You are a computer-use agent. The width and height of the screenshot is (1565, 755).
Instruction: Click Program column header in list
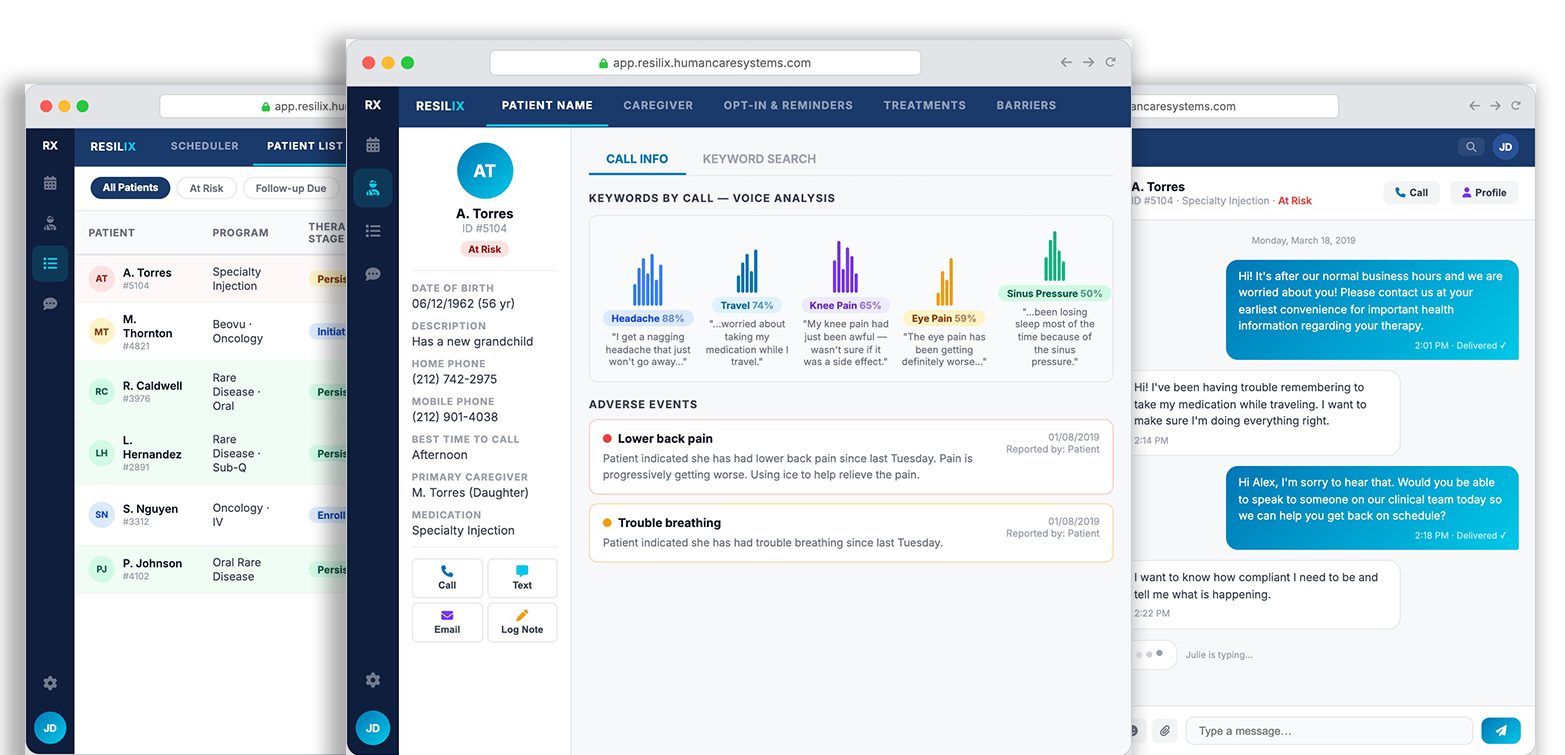click(x=240, y=233)
